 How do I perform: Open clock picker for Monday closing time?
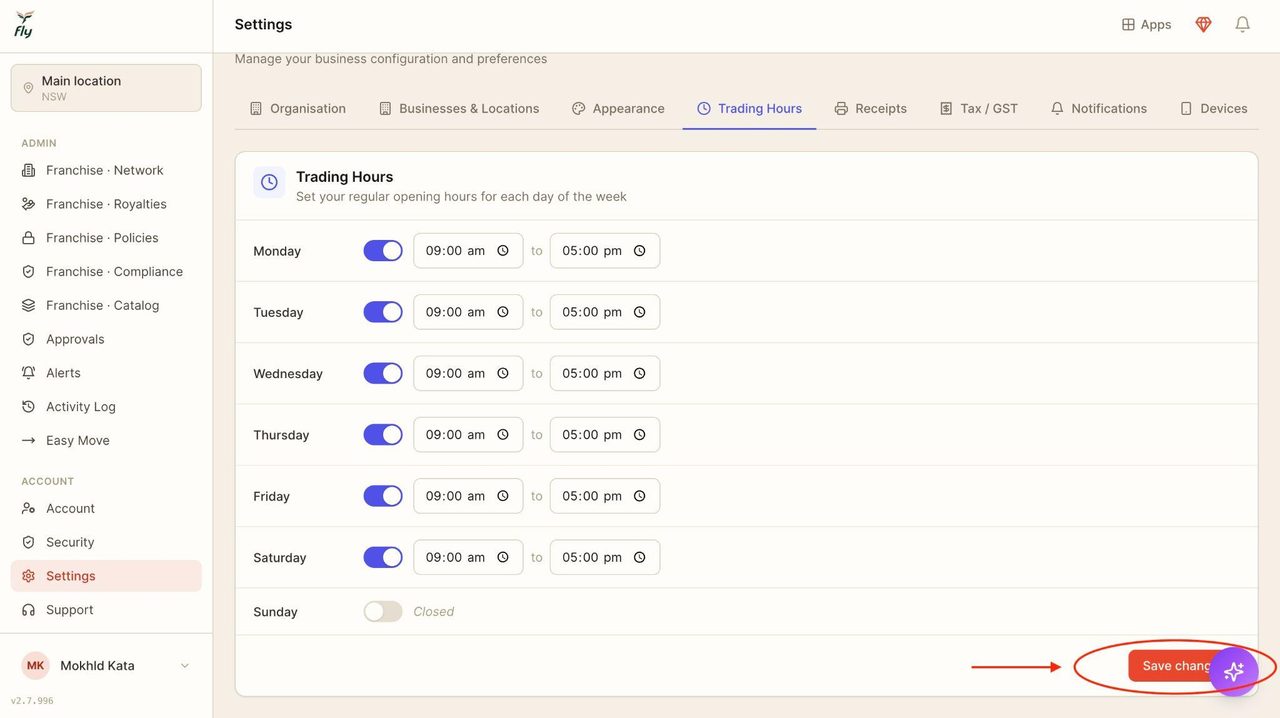point(640,251)
